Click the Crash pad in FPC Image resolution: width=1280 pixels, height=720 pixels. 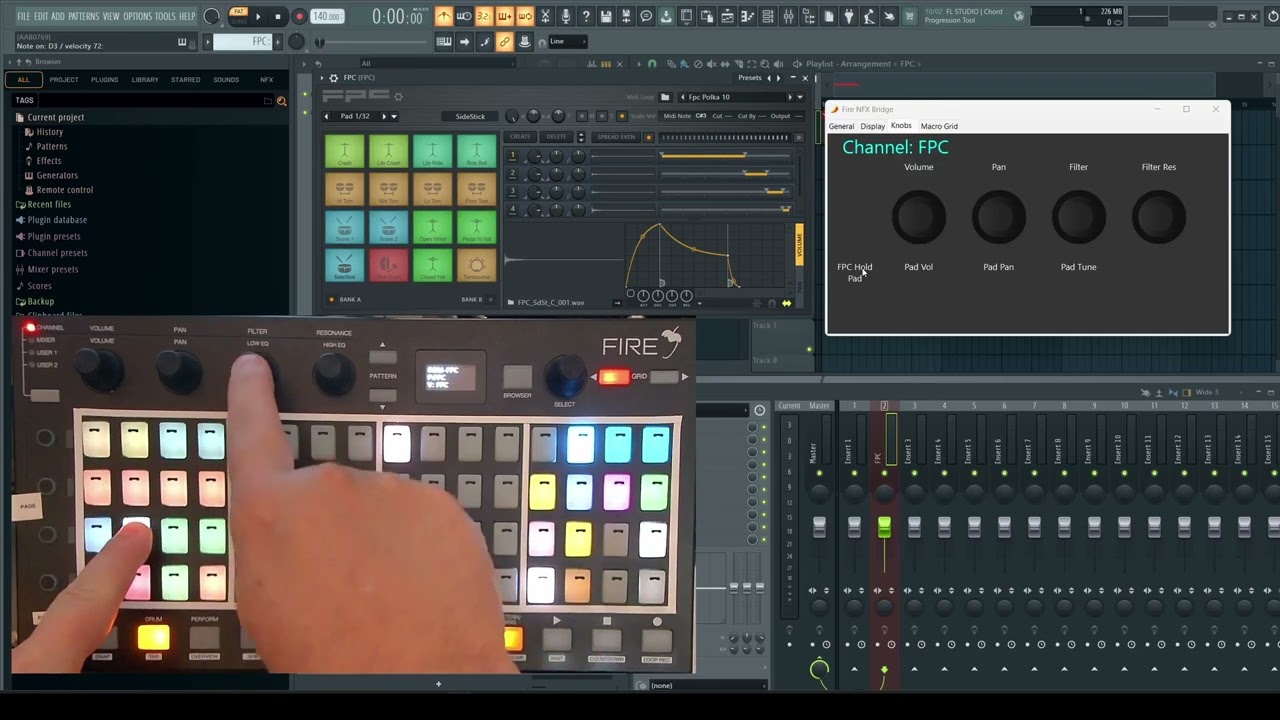(x=344, y=150)
